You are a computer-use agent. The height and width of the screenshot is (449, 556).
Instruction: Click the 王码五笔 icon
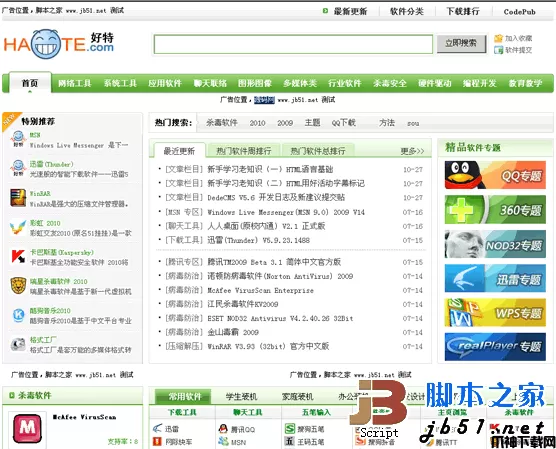tap(290, 442)
